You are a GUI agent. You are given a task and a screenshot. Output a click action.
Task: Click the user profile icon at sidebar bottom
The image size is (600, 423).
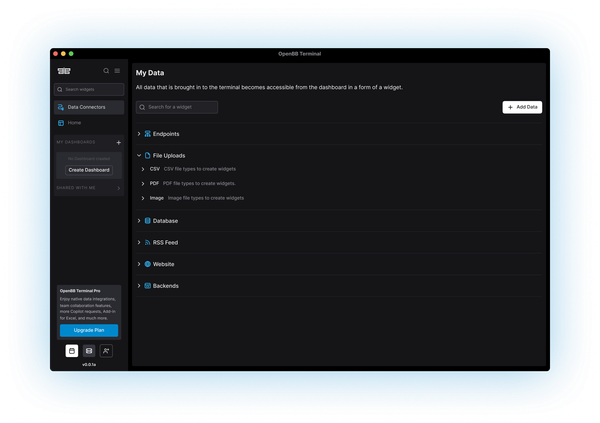click(106, 350)
